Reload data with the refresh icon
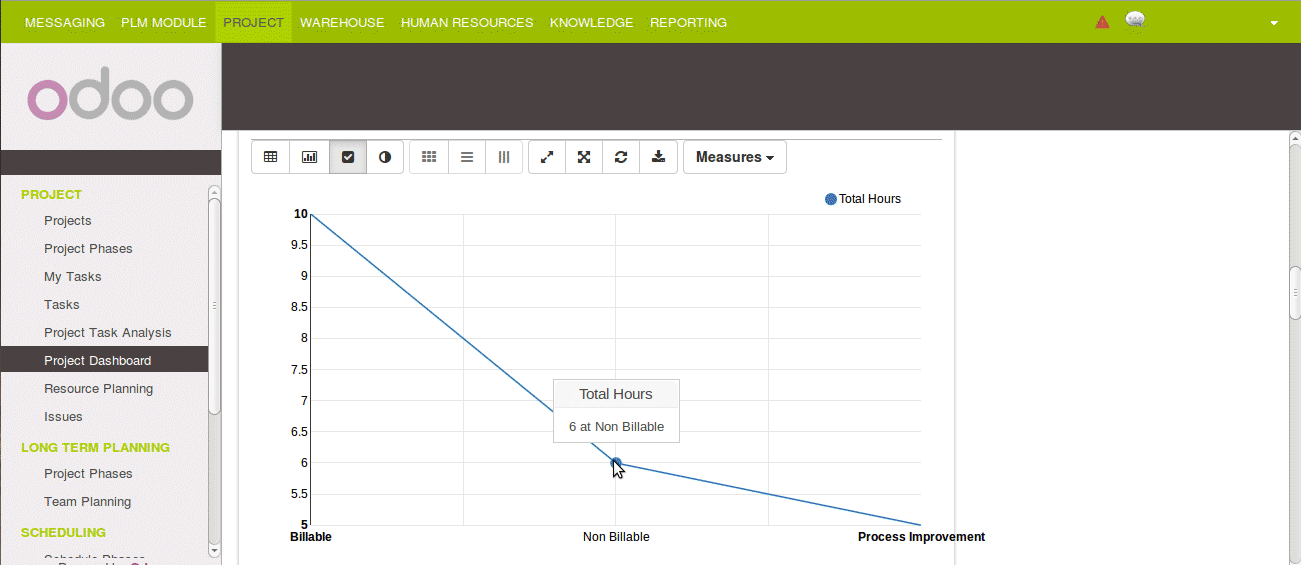This screenshot has width=1301, height=565. [621, 157]
